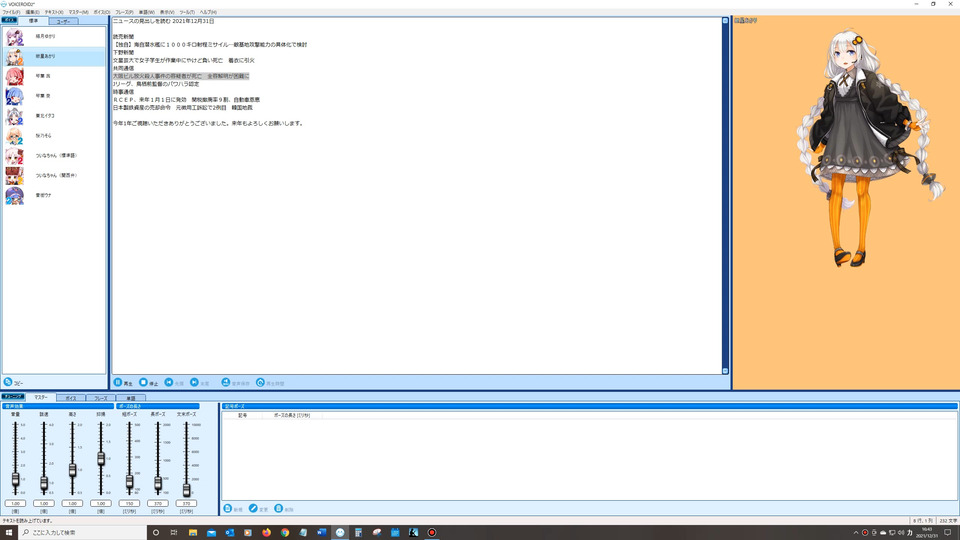Open the テキスト(X) menu

tap(54, 12)
